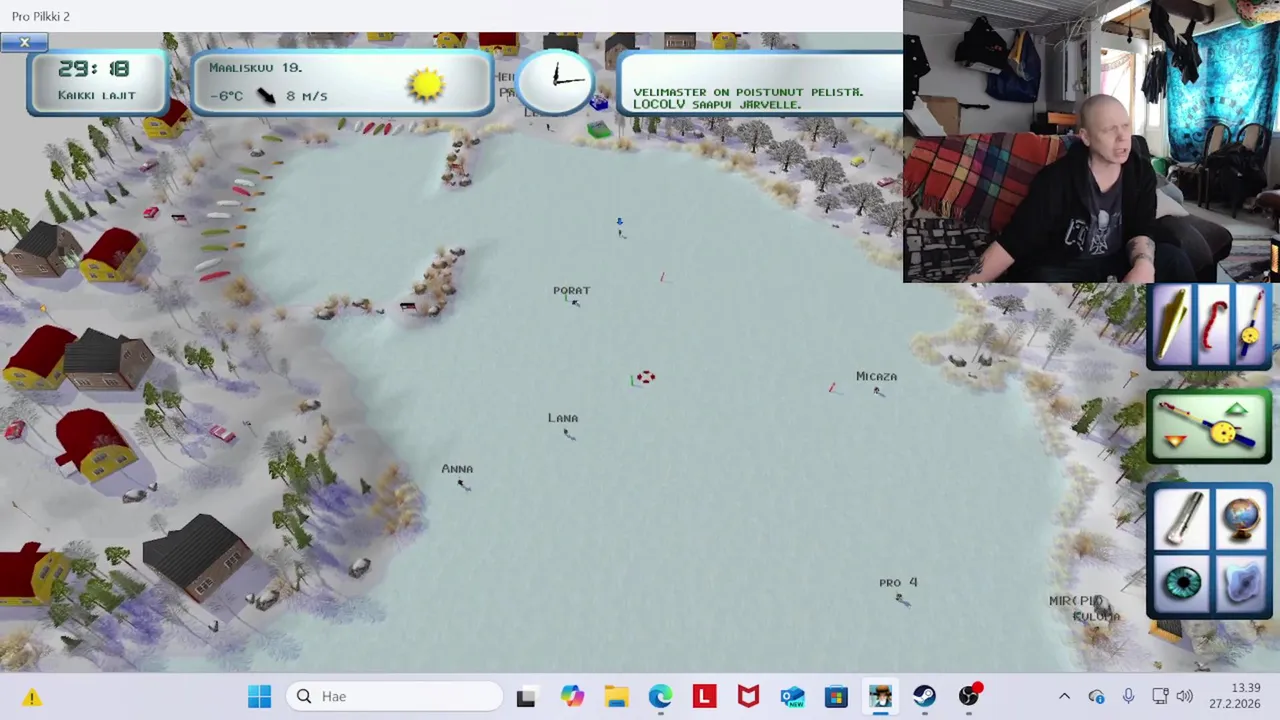The width and height of the screenshot is (1280, 720).
Task: Click the -6°C temperature reading
Action: (x=226, y=96)
